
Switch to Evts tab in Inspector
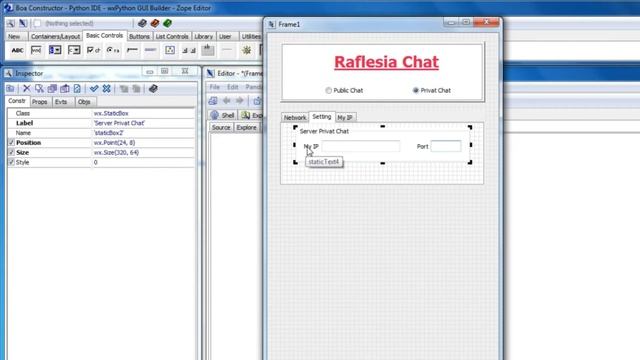(x=61, y=102)
